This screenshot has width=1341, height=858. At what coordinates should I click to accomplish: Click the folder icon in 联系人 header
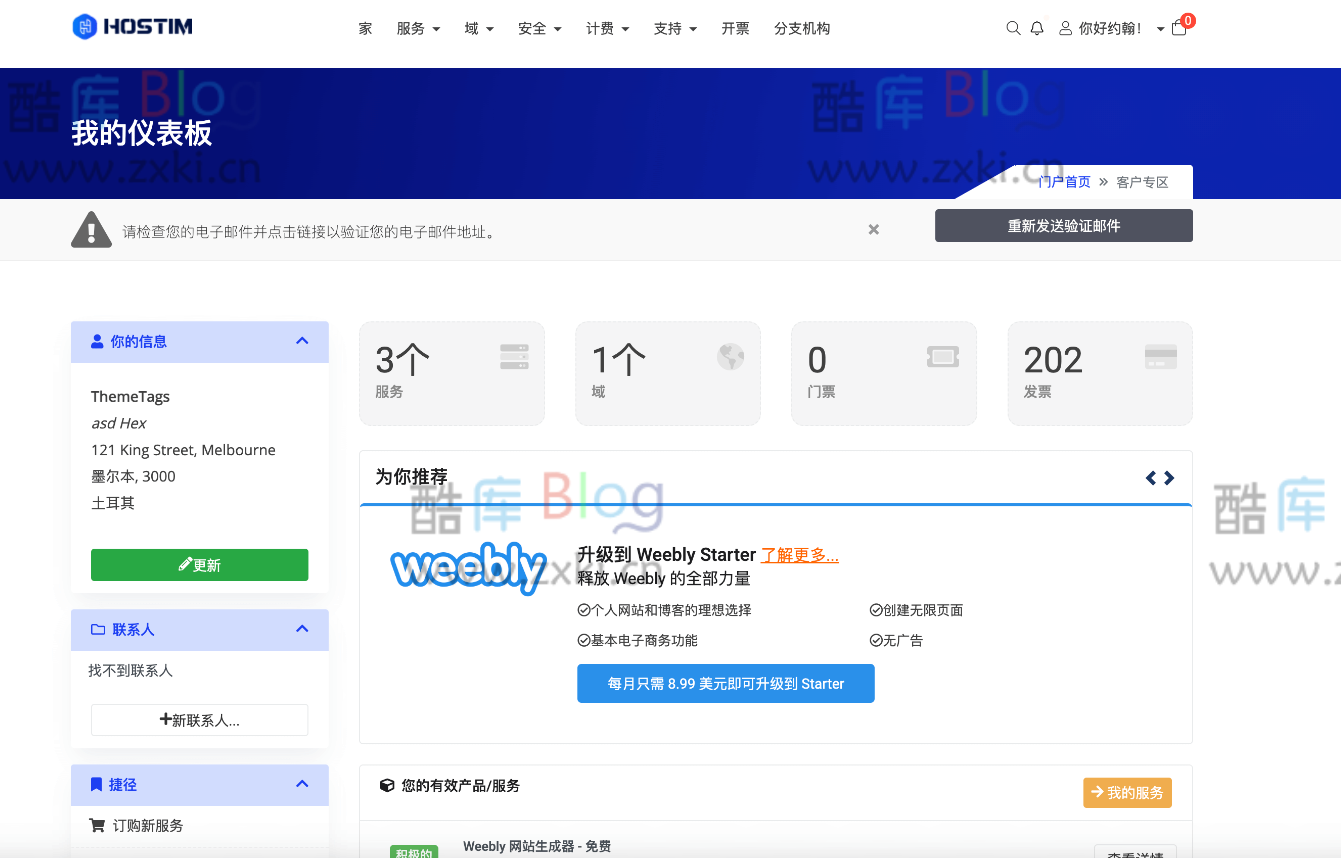[98, 630]
